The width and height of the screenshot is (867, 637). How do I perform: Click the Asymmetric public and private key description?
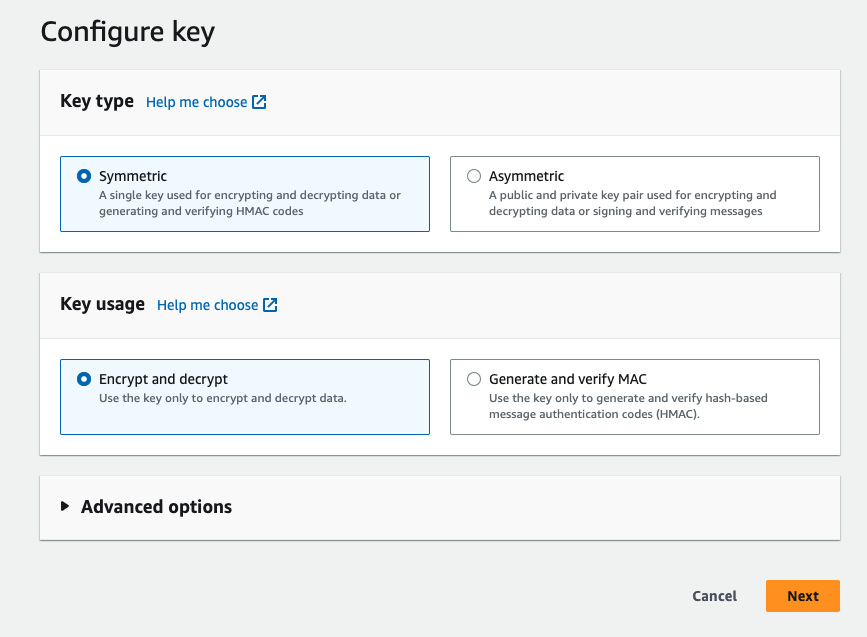point(633,203)
